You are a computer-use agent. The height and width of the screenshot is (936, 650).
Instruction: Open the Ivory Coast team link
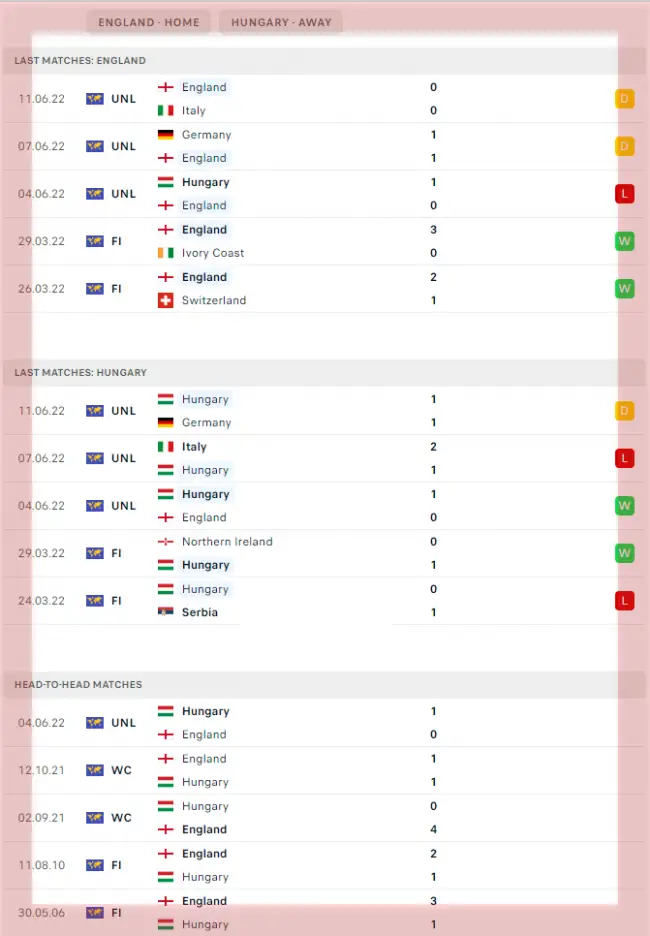pos(213,253)
